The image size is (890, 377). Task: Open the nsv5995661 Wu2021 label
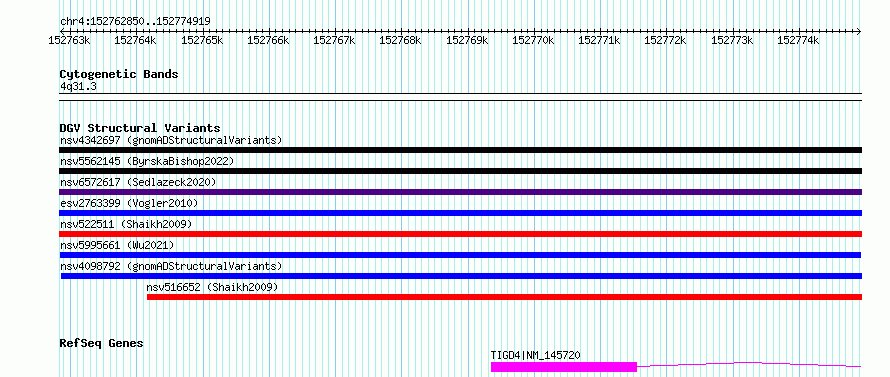[117, 245]
